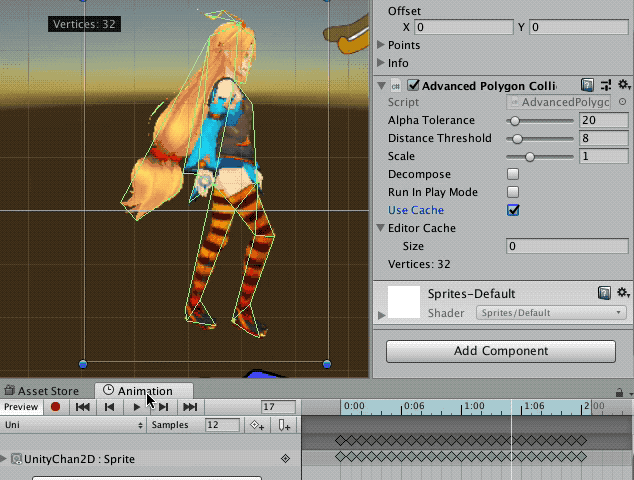Open help for Advanced Polygon Collider component

coord(587,85)
